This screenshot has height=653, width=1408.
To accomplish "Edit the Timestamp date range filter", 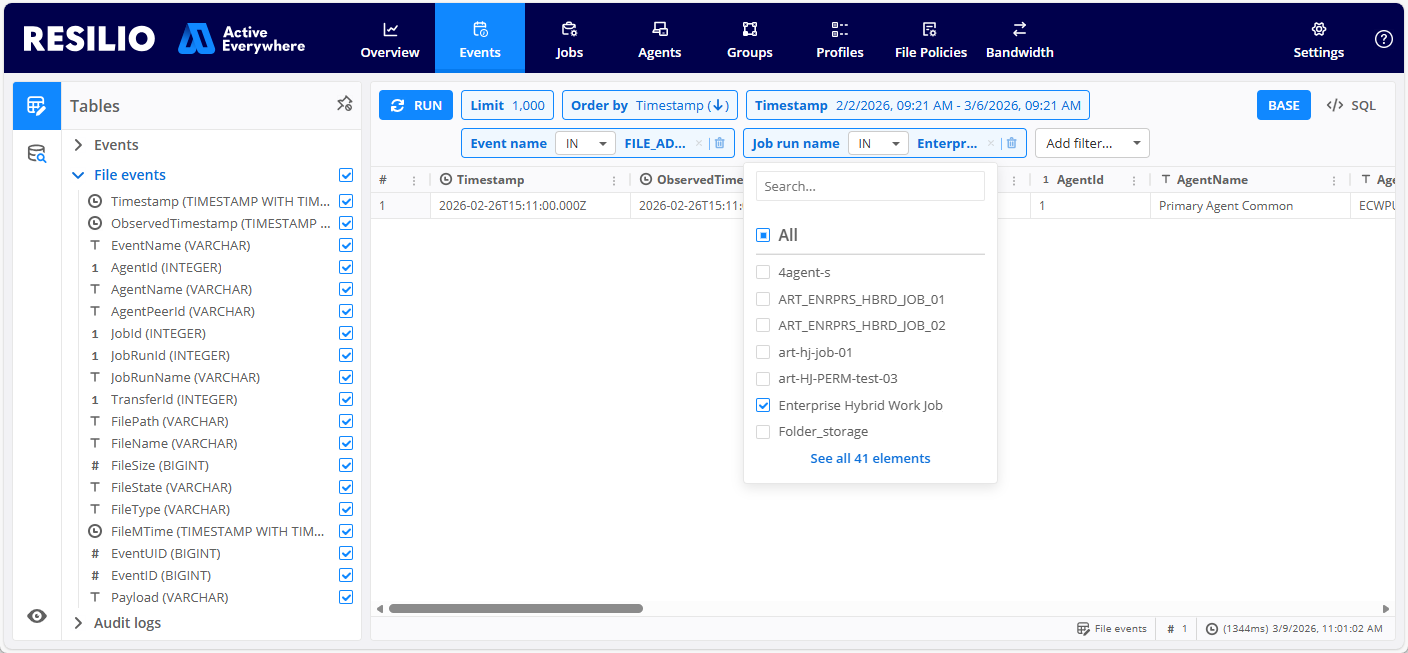I will click(x=917, y=106).
